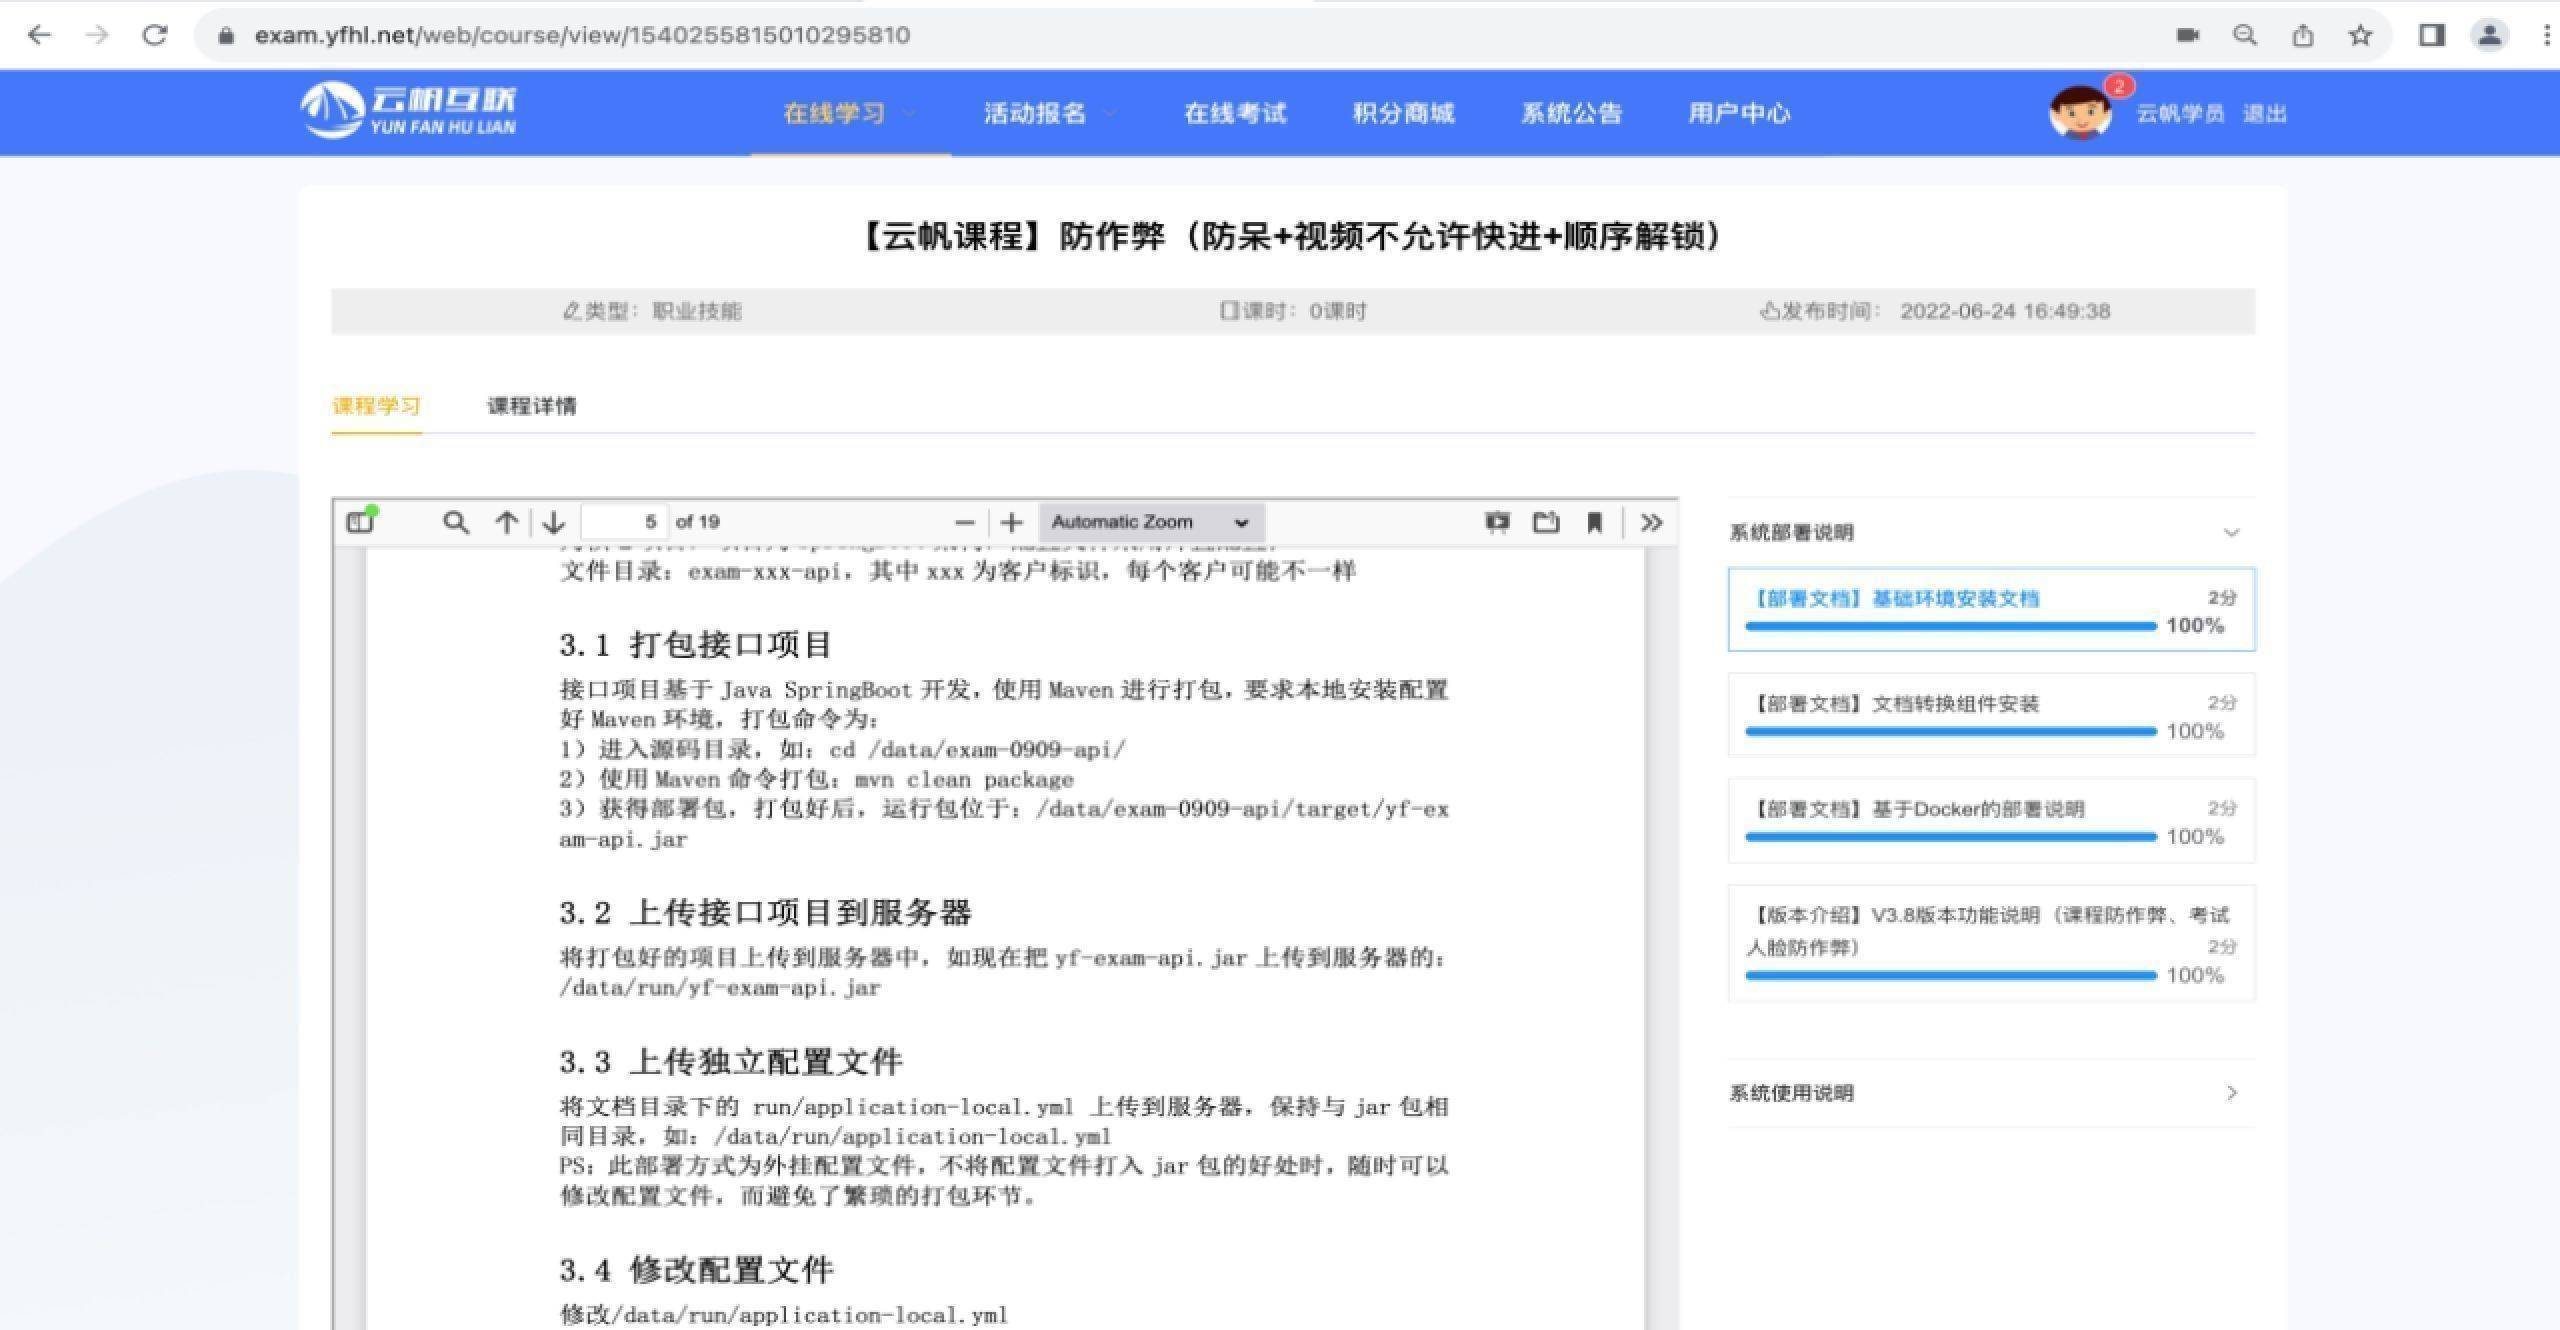Screen dimensions: 2560x1330
Task: Open the PDF find search icon
Action: click(x=456, y=522)
